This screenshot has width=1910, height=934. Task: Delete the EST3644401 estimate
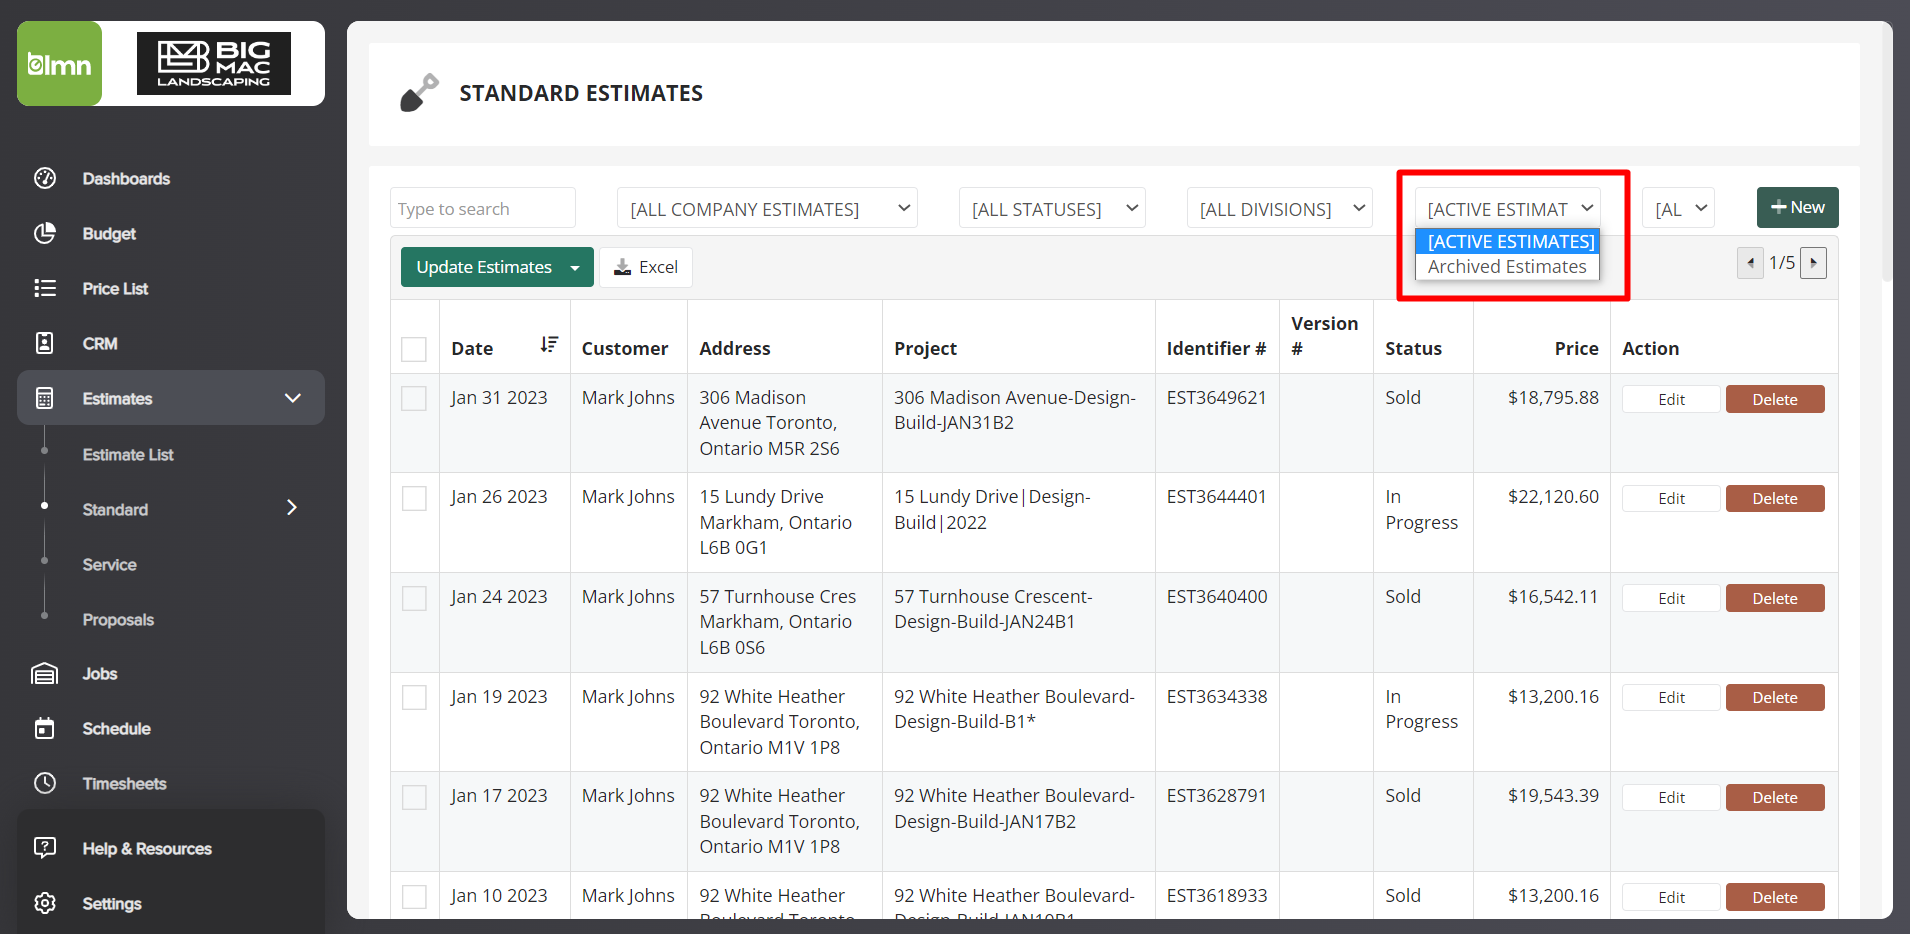[1775, 498]
